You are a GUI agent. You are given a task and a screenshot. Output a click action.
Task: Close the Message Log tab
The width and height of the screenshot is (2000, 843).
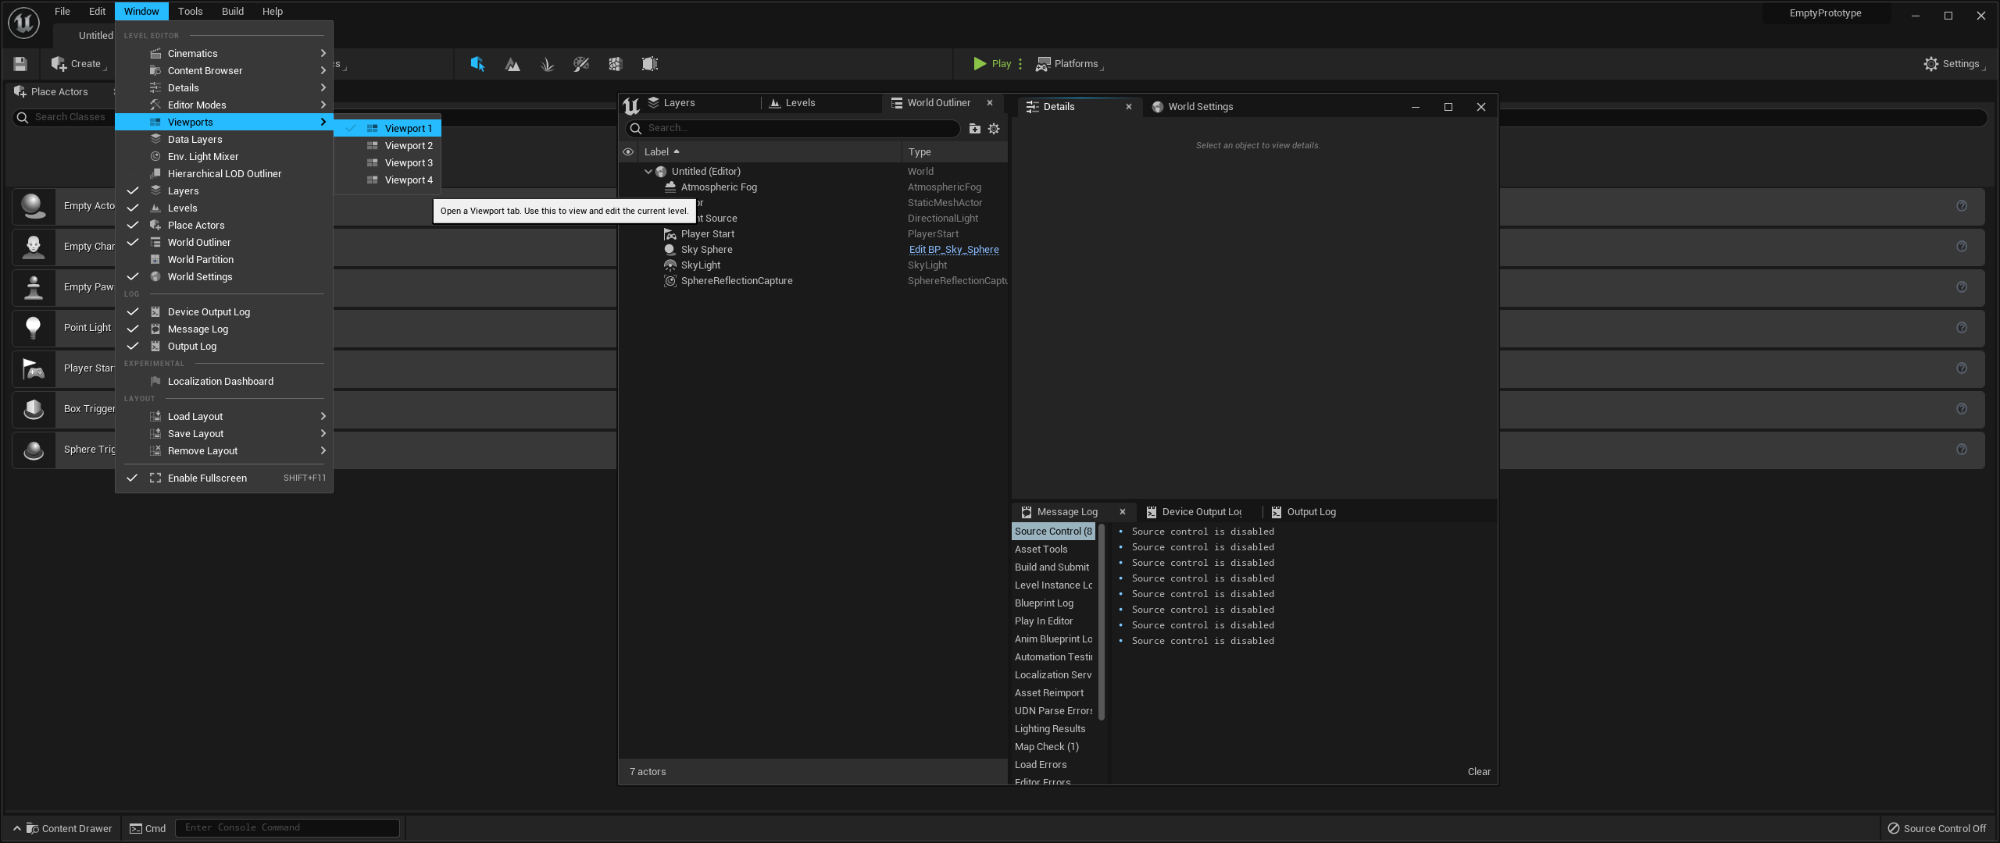point(1122,512)
